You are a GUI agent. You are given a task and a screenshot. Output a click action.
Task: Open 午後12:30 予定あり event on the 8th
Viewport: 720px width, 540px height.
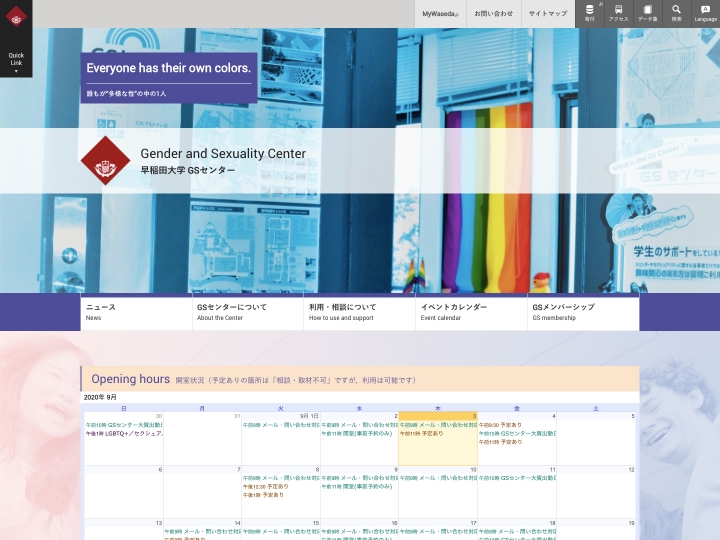click(266, 487)
